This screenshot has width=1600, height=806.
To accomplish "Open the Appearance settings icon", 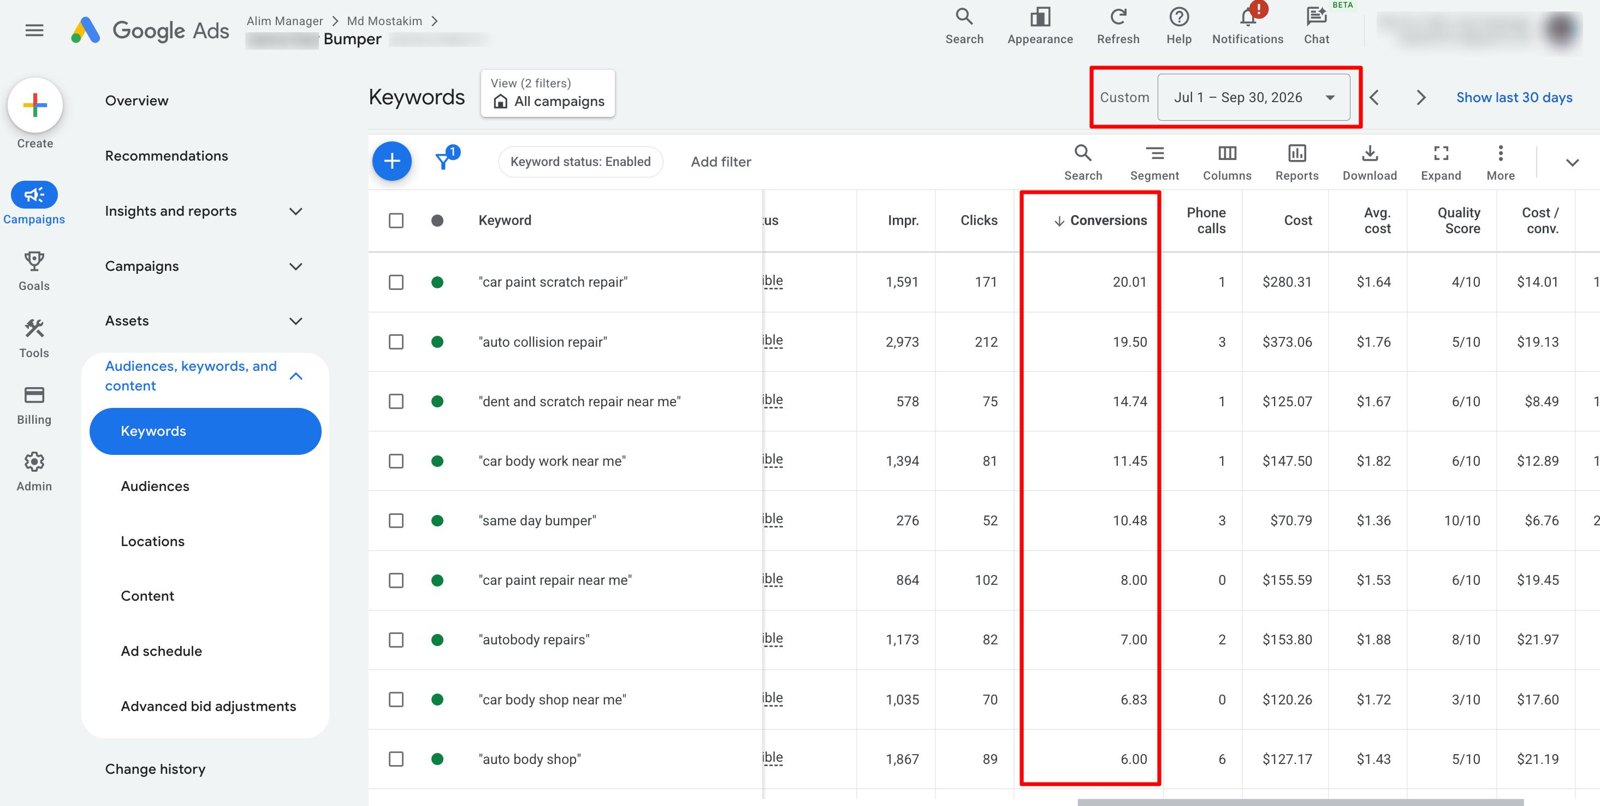I will pyautogui.click(x=1040, y=26).
